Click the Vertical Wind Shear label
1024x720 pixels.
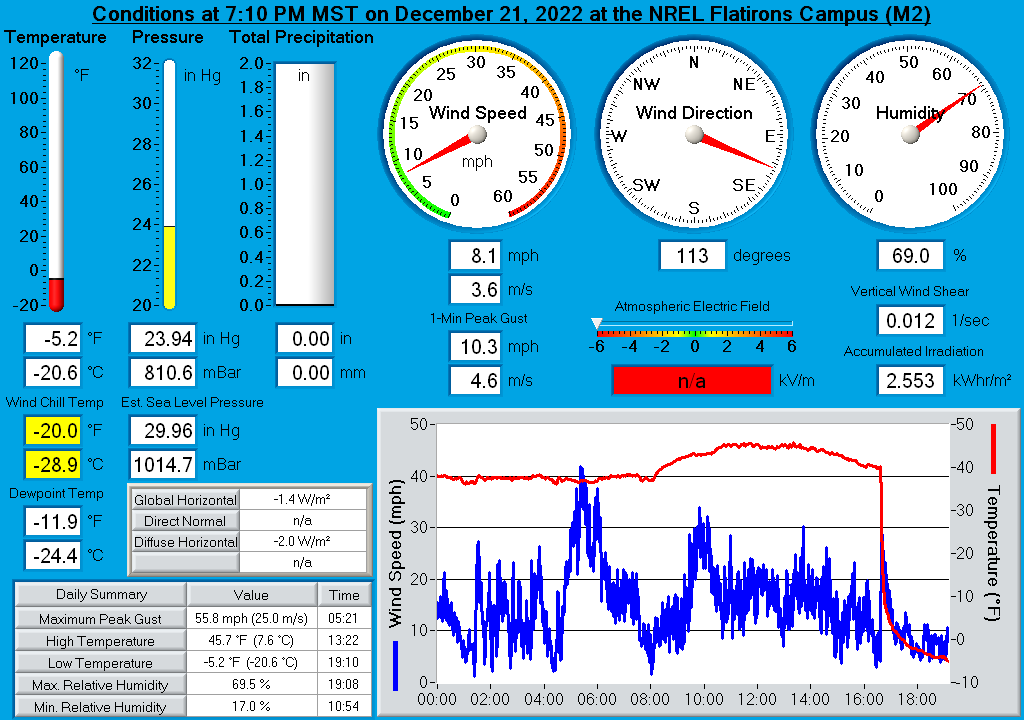[910, 291]
